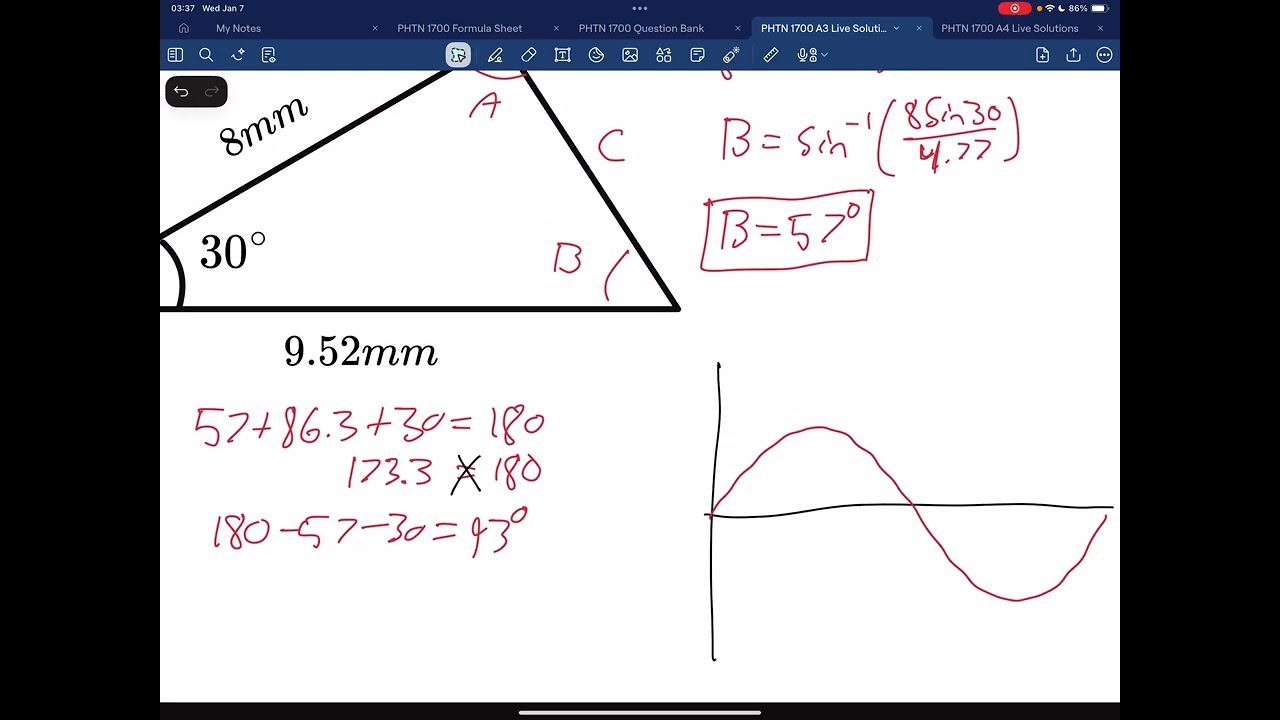
Task: Open the AI sparkle tools
Action: click(238, 55)
